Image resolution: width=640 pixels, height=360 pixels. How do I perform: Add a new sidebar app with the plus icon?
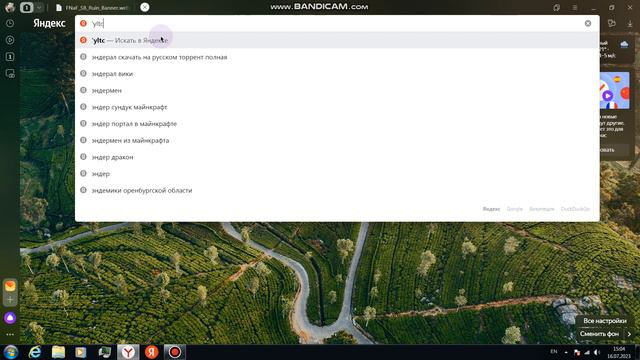10,300
